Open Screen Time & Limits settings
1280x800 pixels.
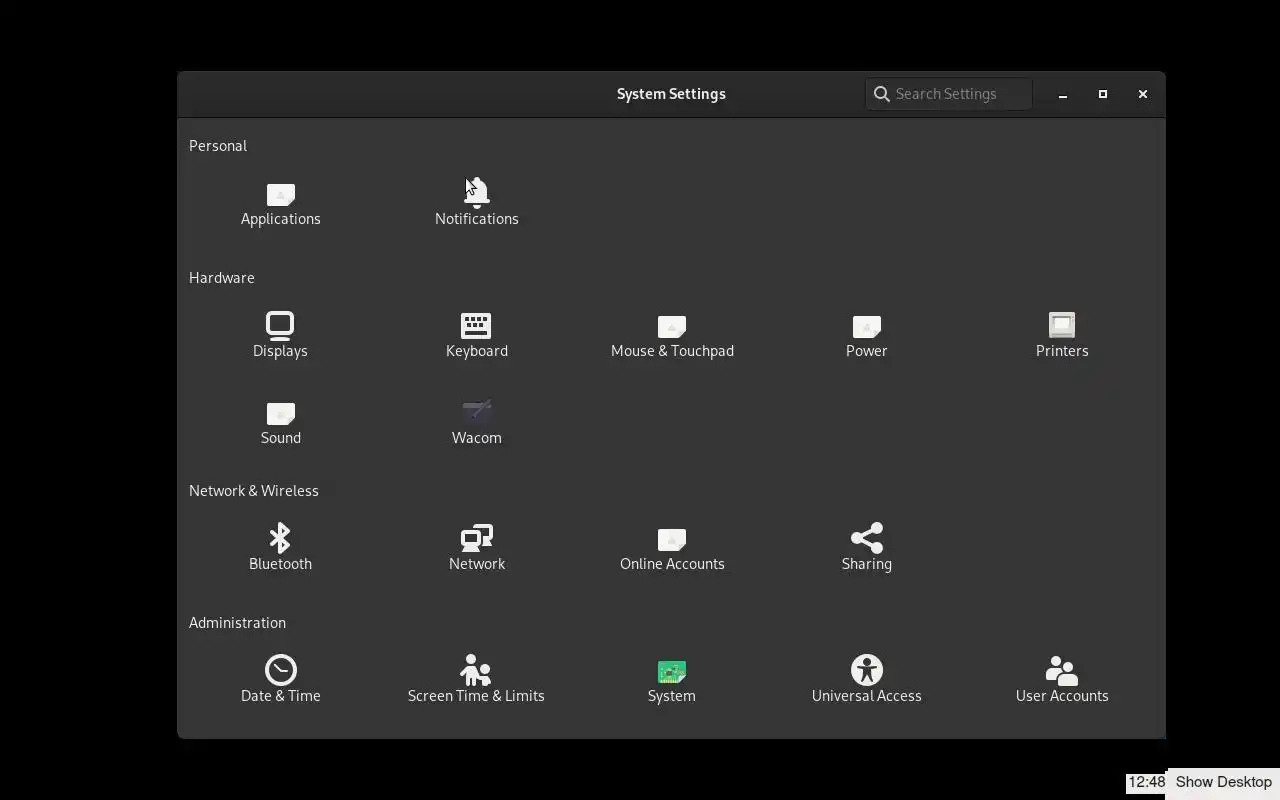(x=476, y=680)
